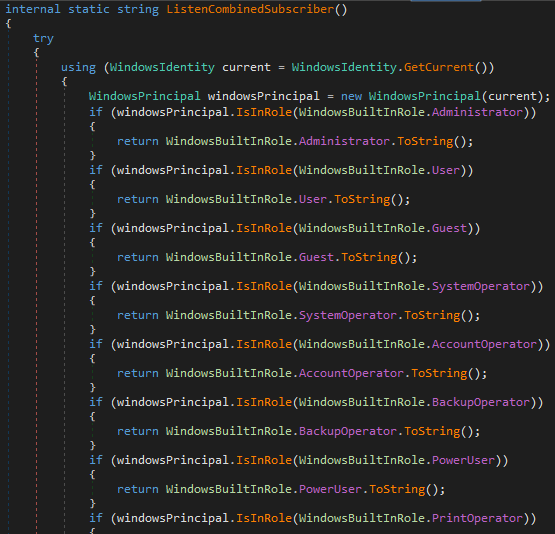Click 'User' inside the IsInRole condition
The image size is (555, 534).
[446, 170]
